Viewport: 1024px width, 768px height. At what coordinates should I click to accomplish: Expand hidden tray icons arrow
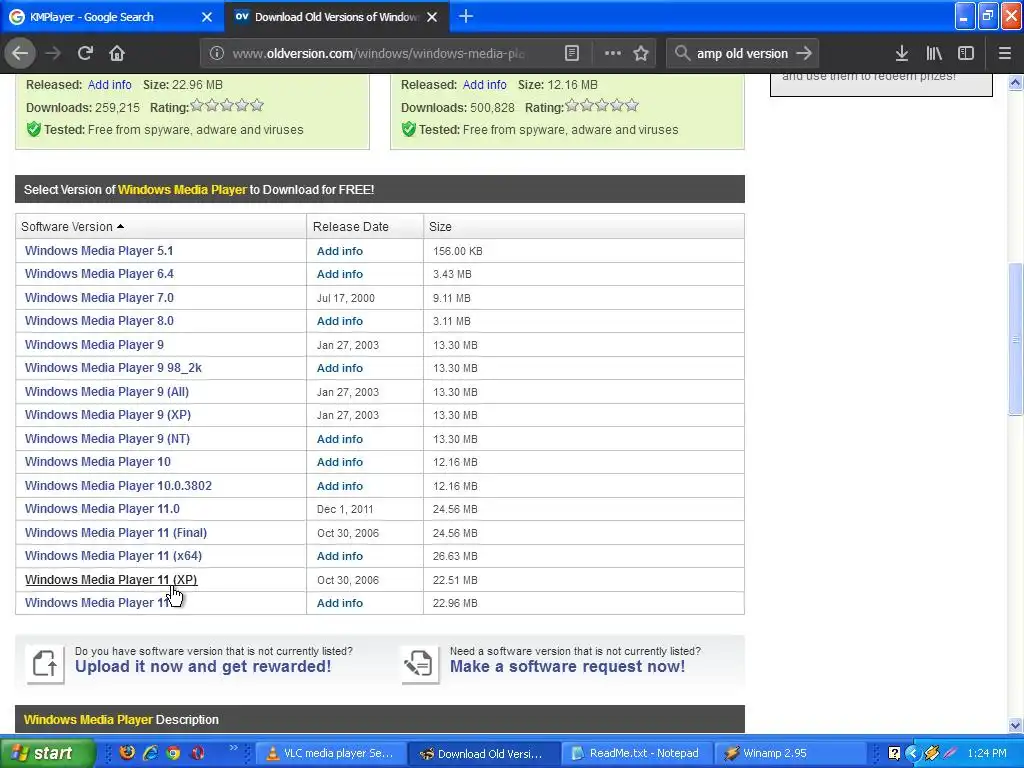(x=912, y=753)
